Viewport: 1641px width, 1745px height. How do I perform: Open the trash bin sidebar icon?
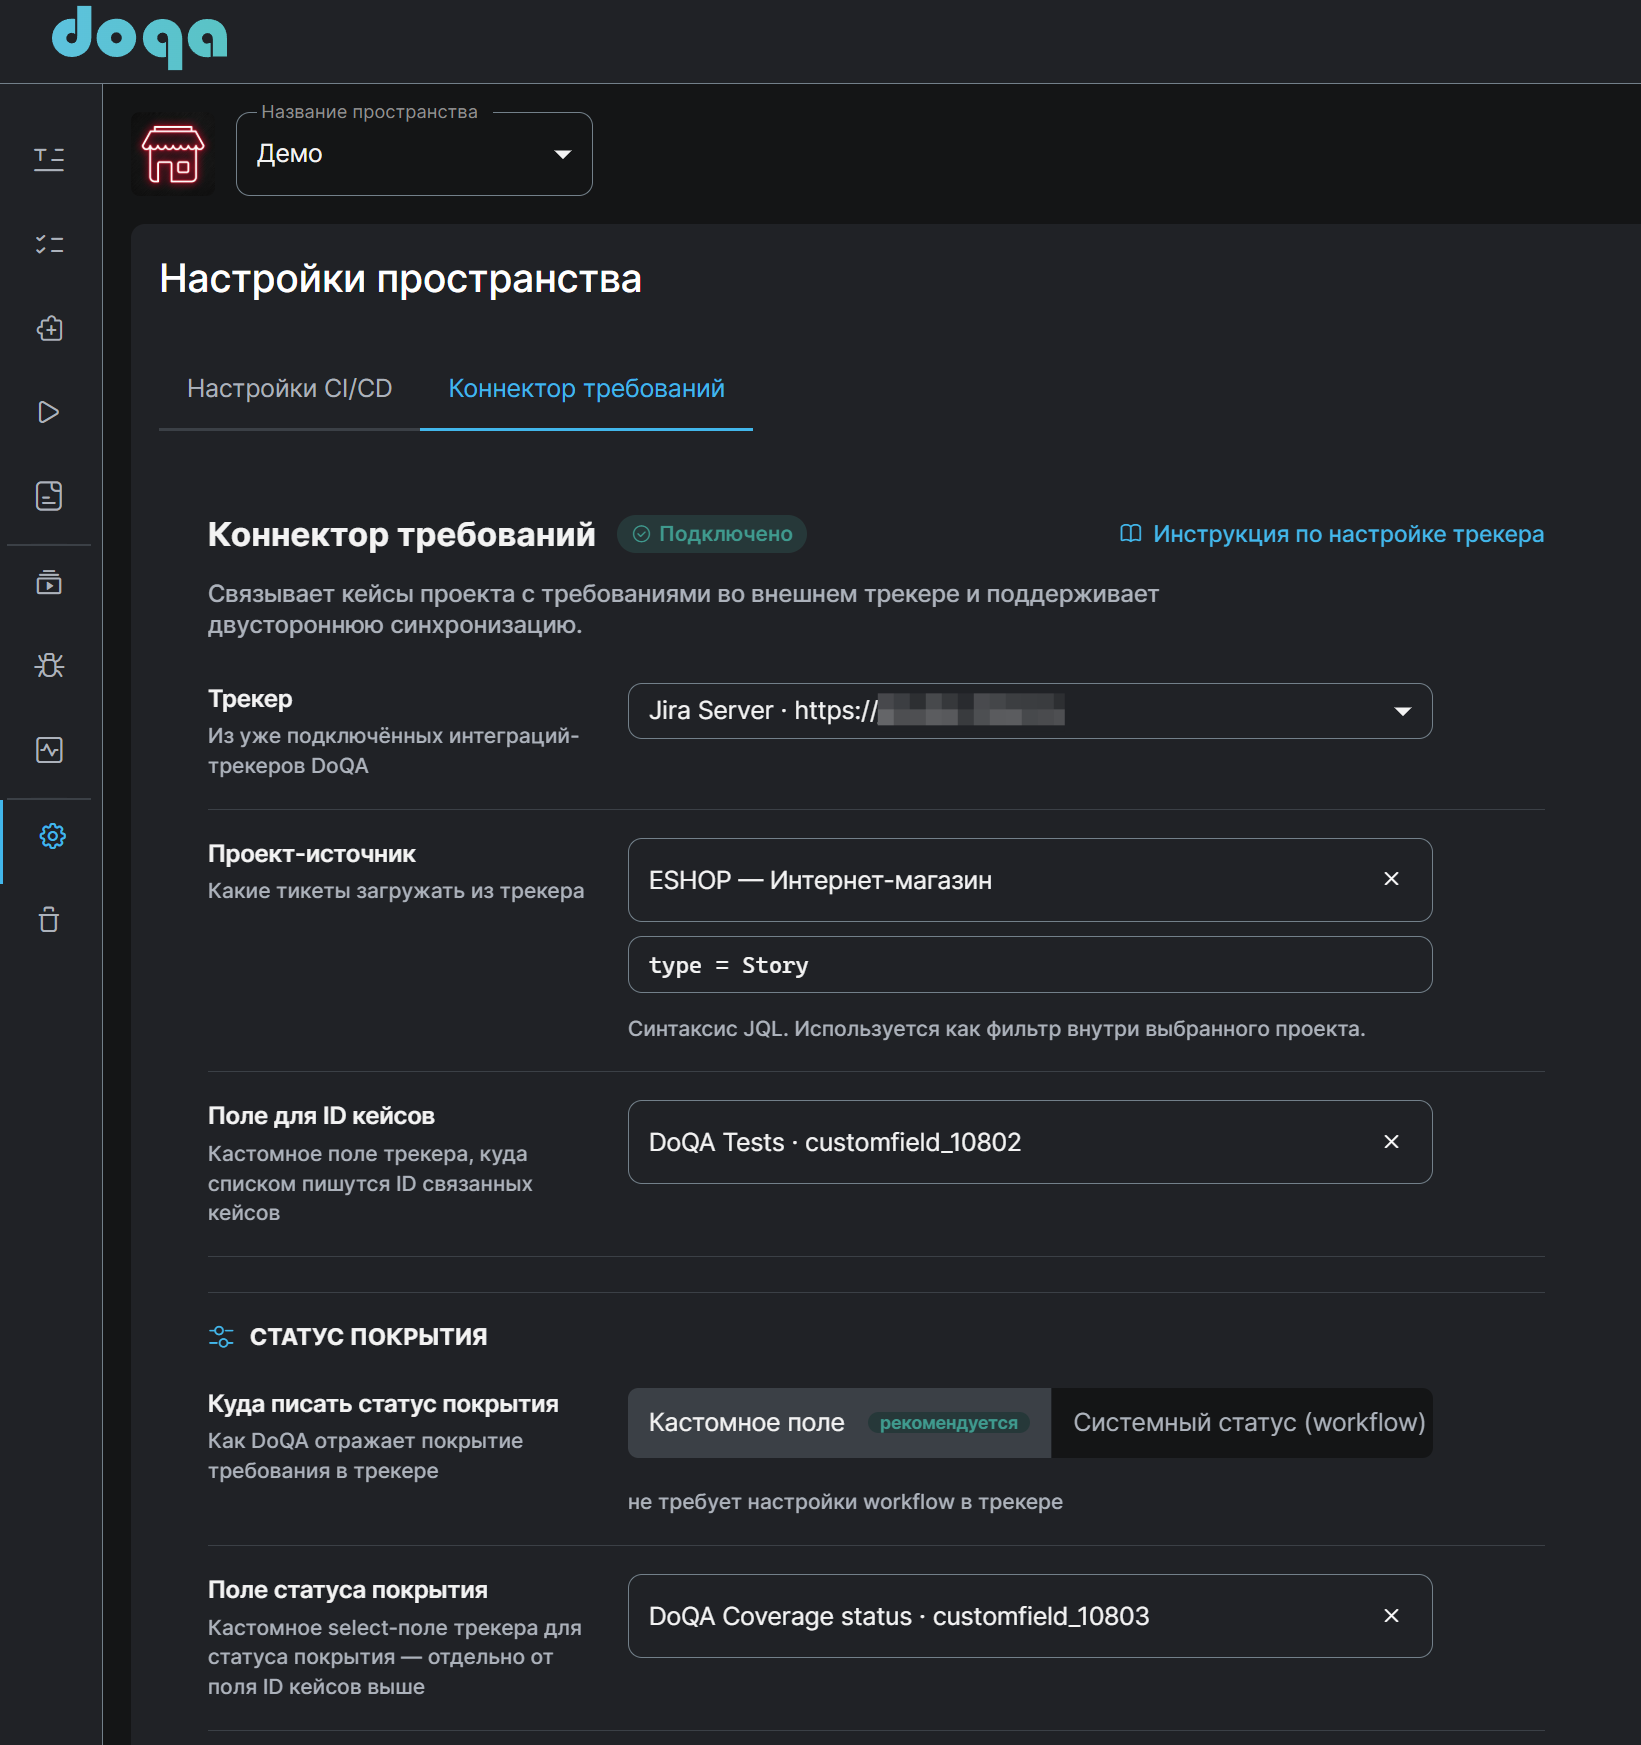[x=49, y=919]
